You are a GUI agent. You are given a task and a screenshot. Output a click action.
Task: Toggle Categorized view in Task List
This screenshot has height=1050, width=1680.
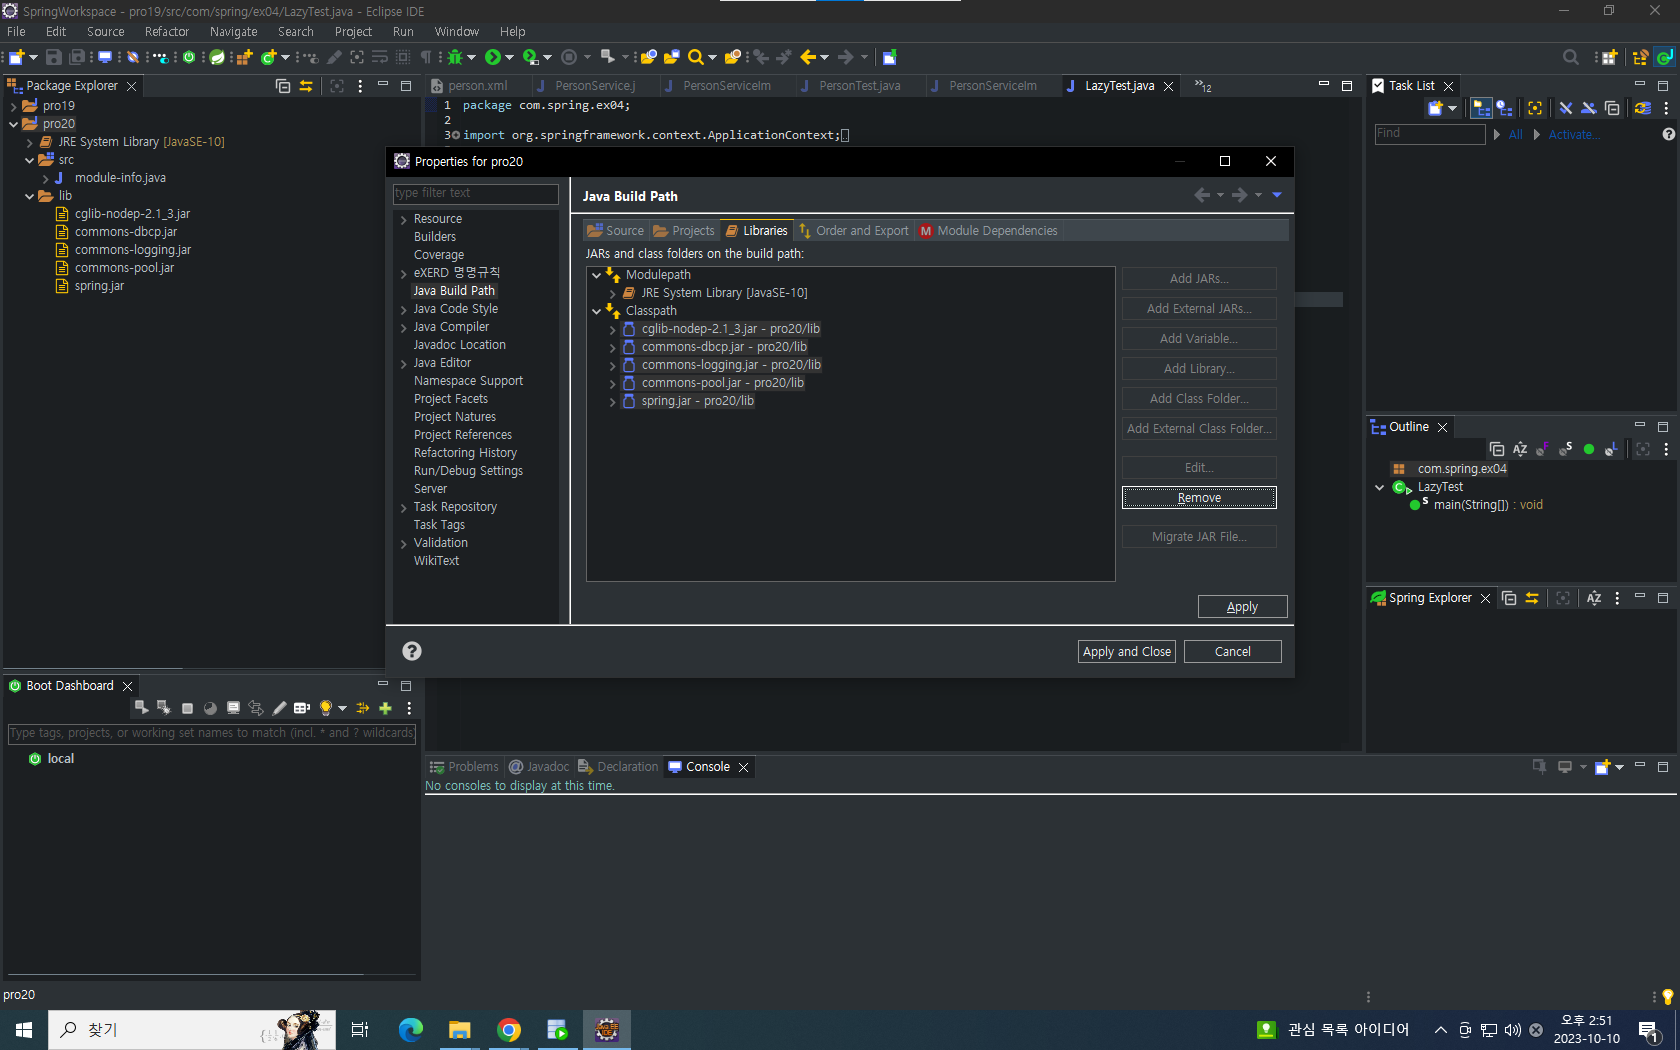[1481, 108]
